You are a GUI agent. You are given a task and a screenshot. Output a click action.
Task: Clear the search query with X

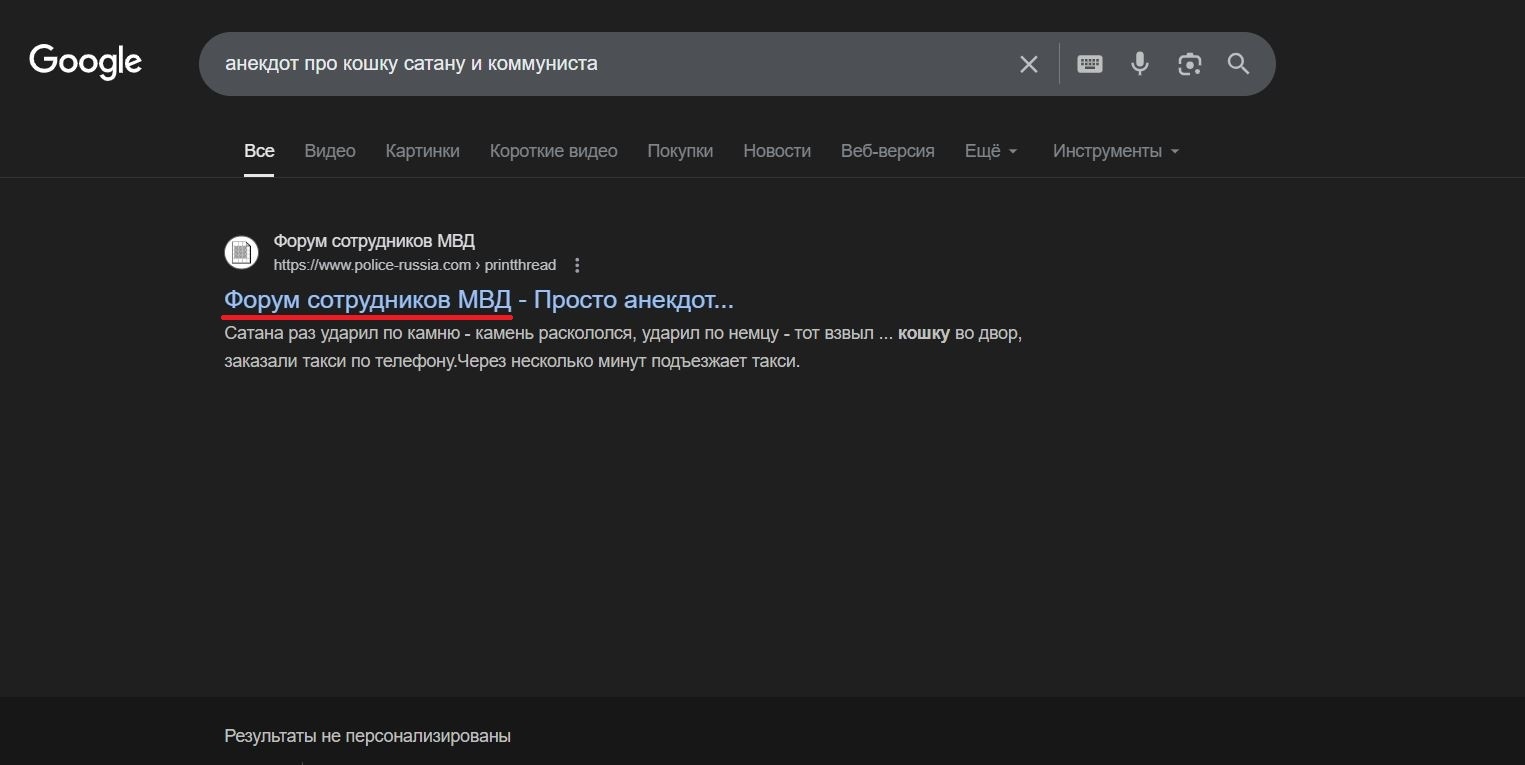1028,64
